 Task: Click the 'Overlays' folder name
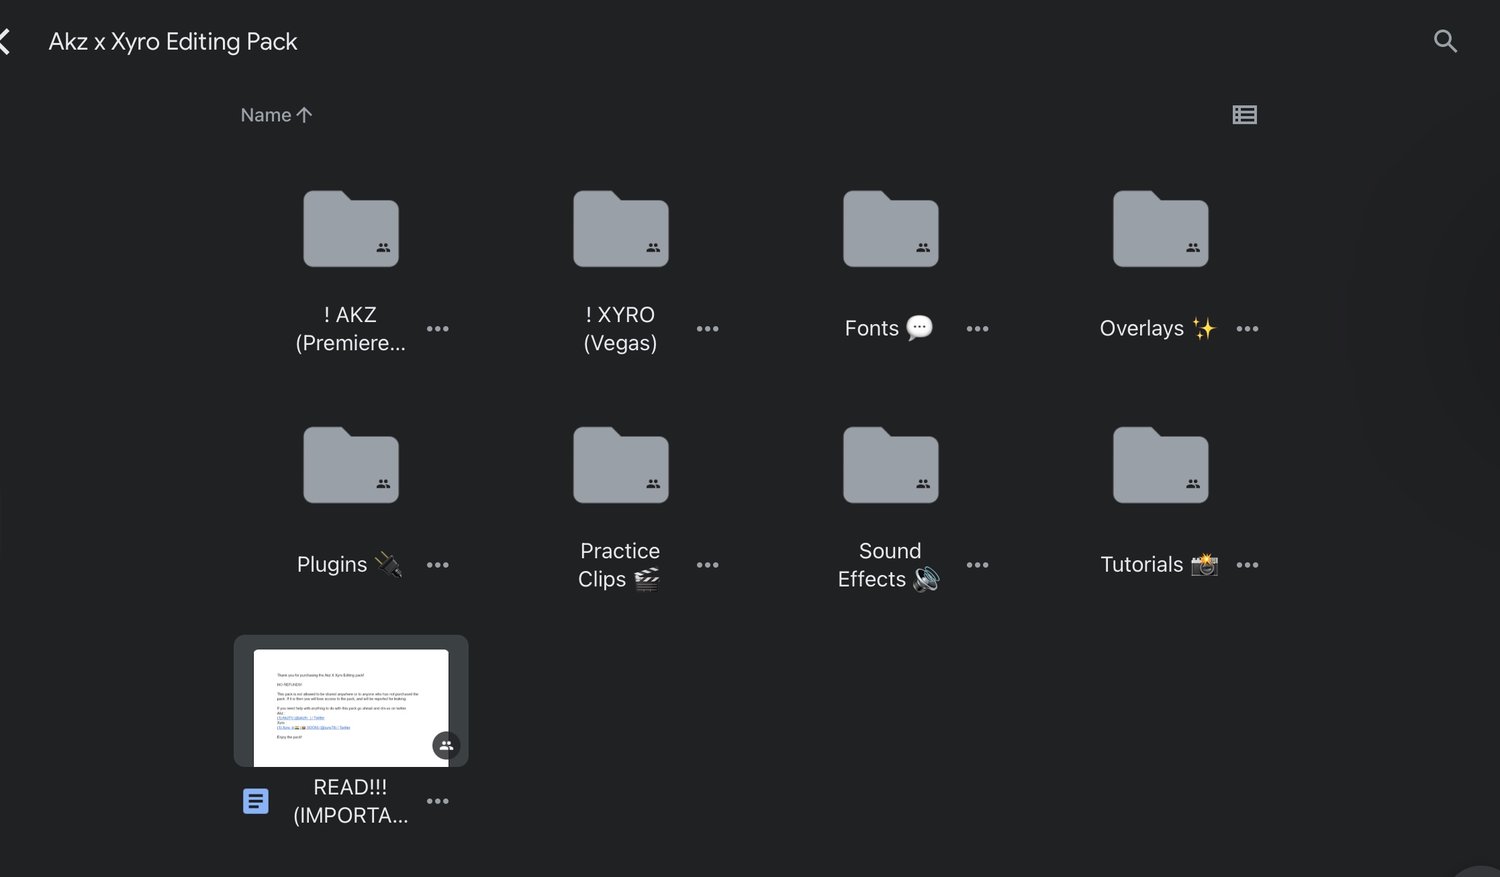click(x=1158, y=328)
